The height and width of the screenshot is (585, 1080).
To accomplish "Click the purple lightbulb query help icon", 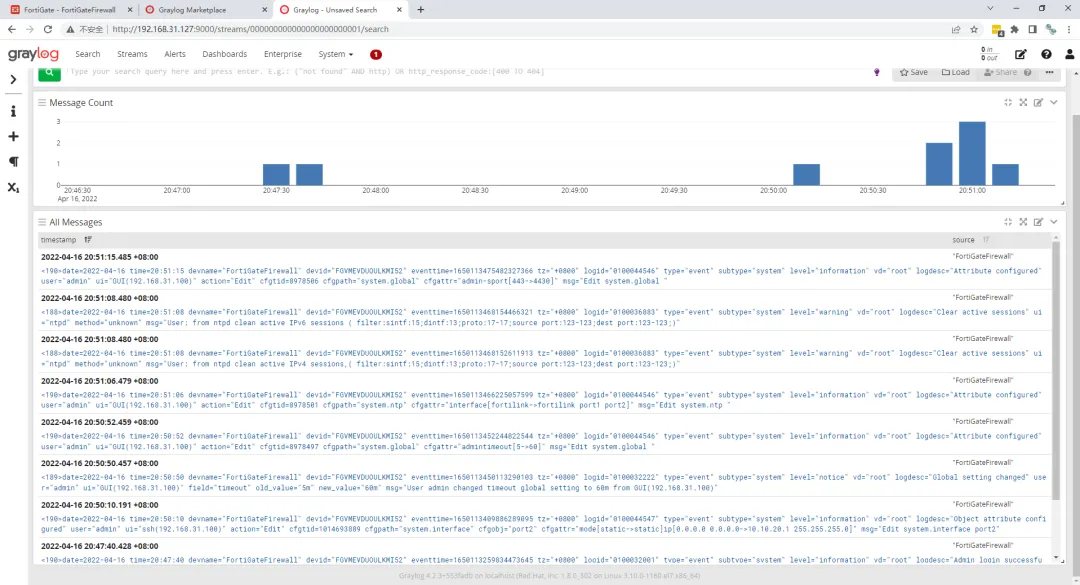I will coord(876,72).
